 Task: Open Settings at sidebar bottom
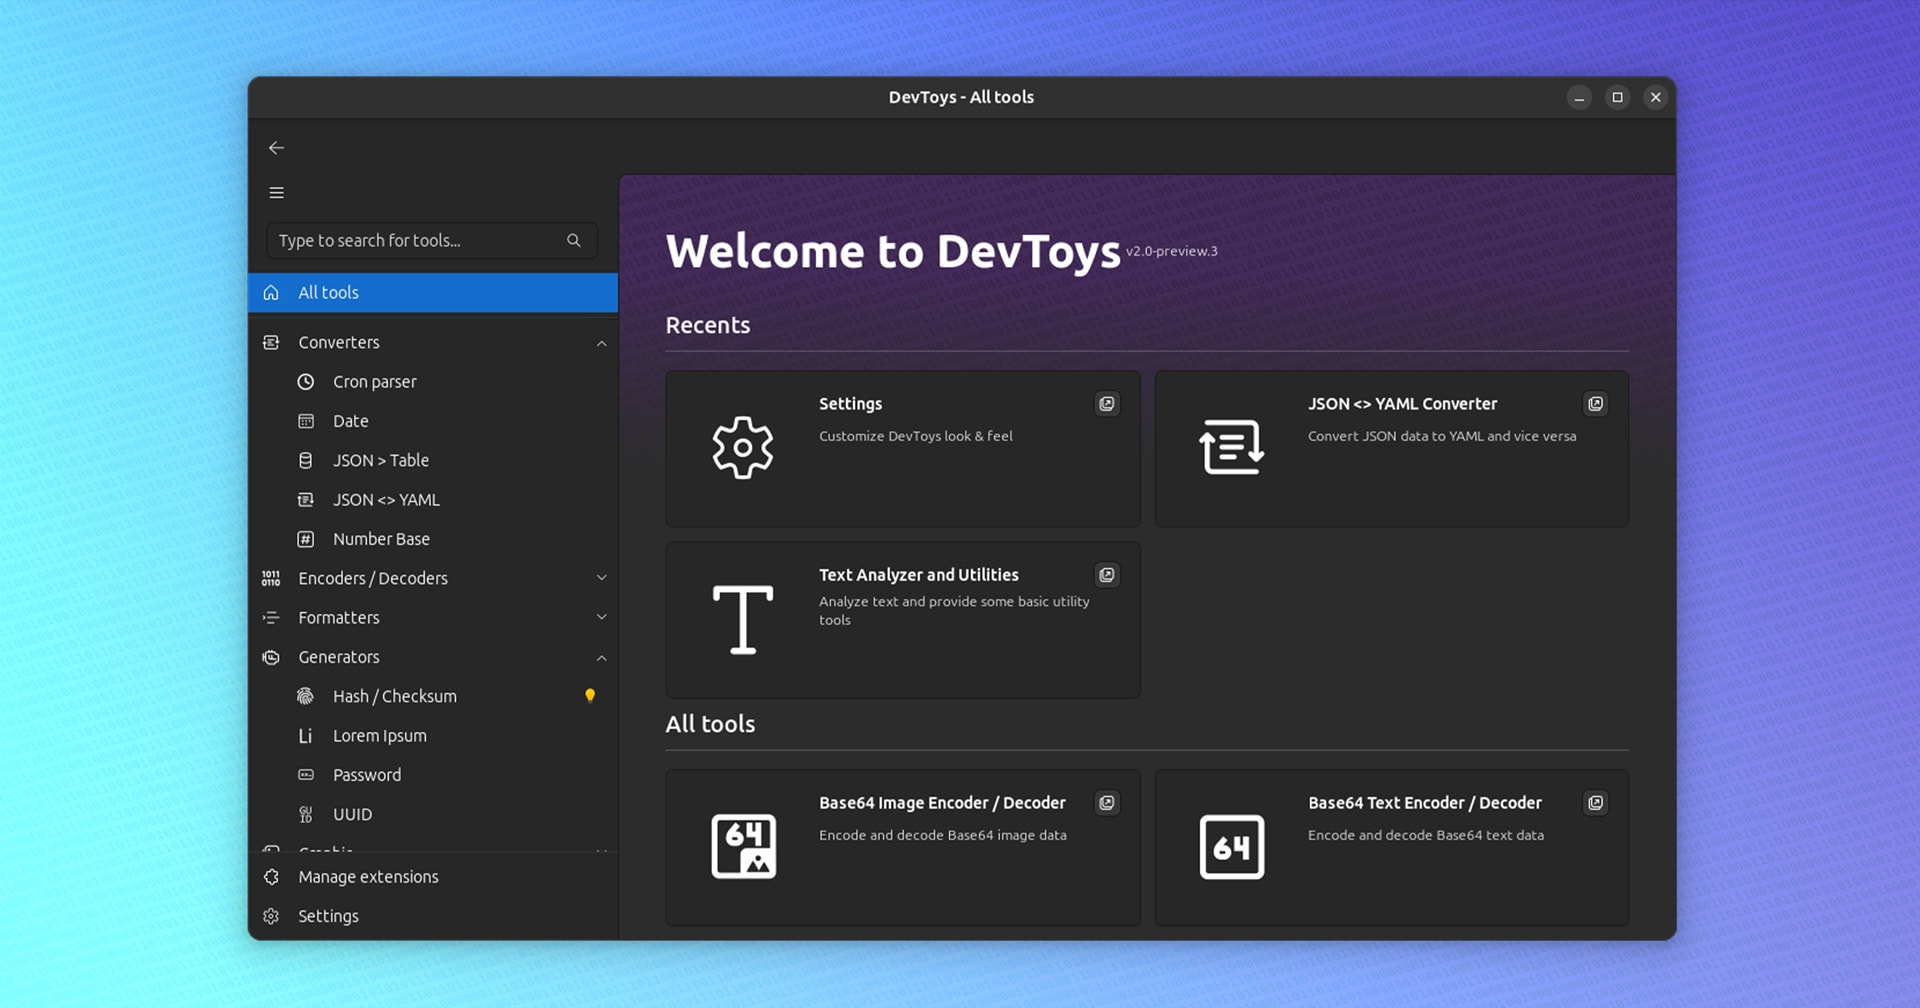pyautogui.click(x=328, y=916)
